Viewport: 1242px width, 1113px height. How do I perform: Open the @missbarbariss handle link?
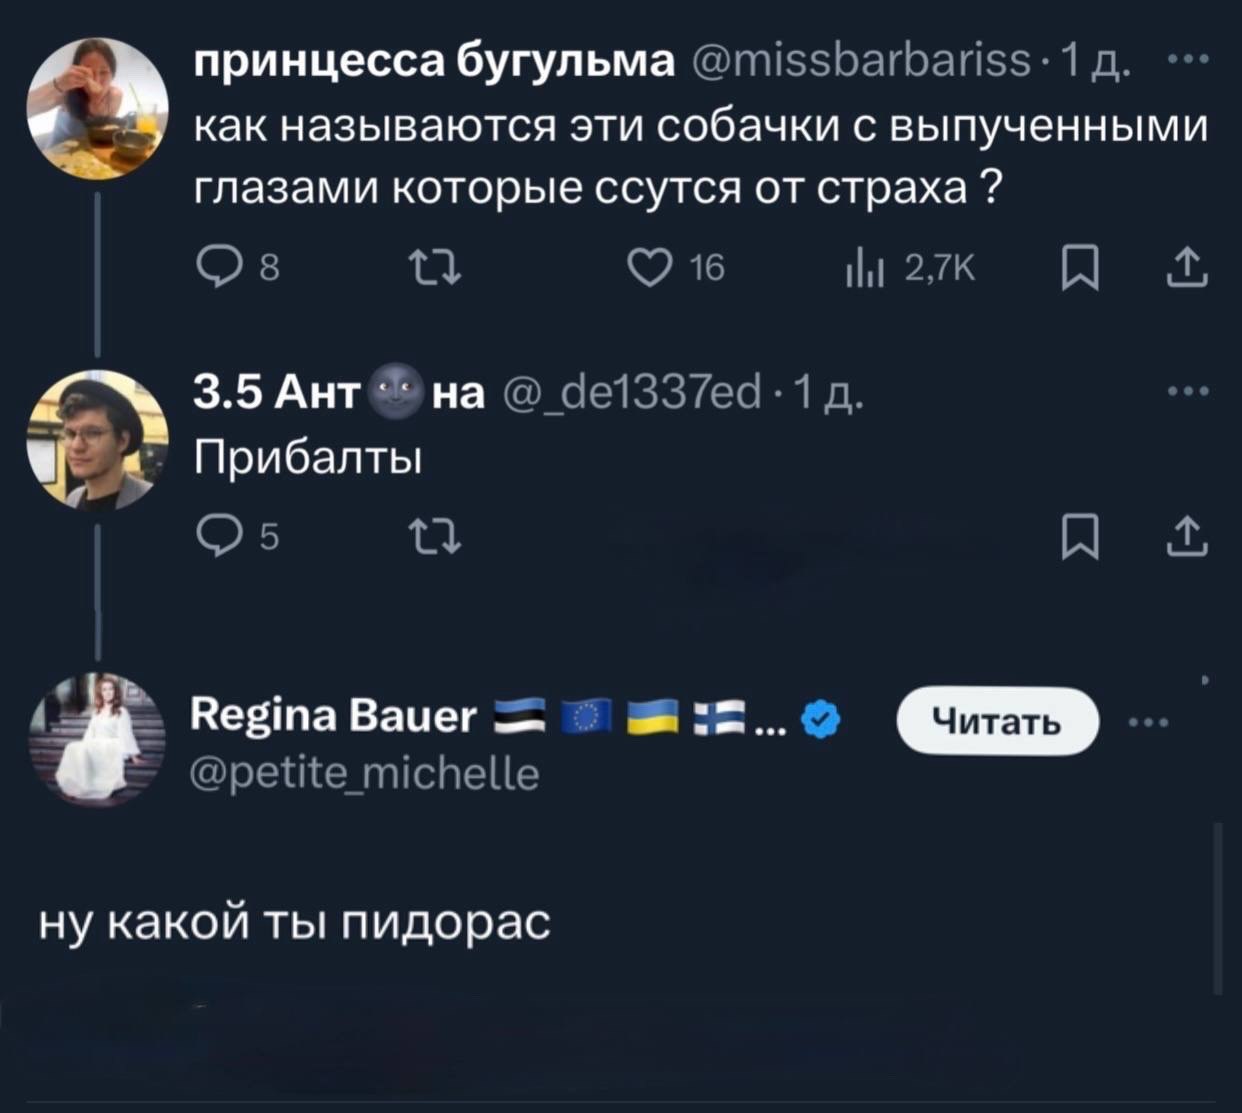(860, 62)
